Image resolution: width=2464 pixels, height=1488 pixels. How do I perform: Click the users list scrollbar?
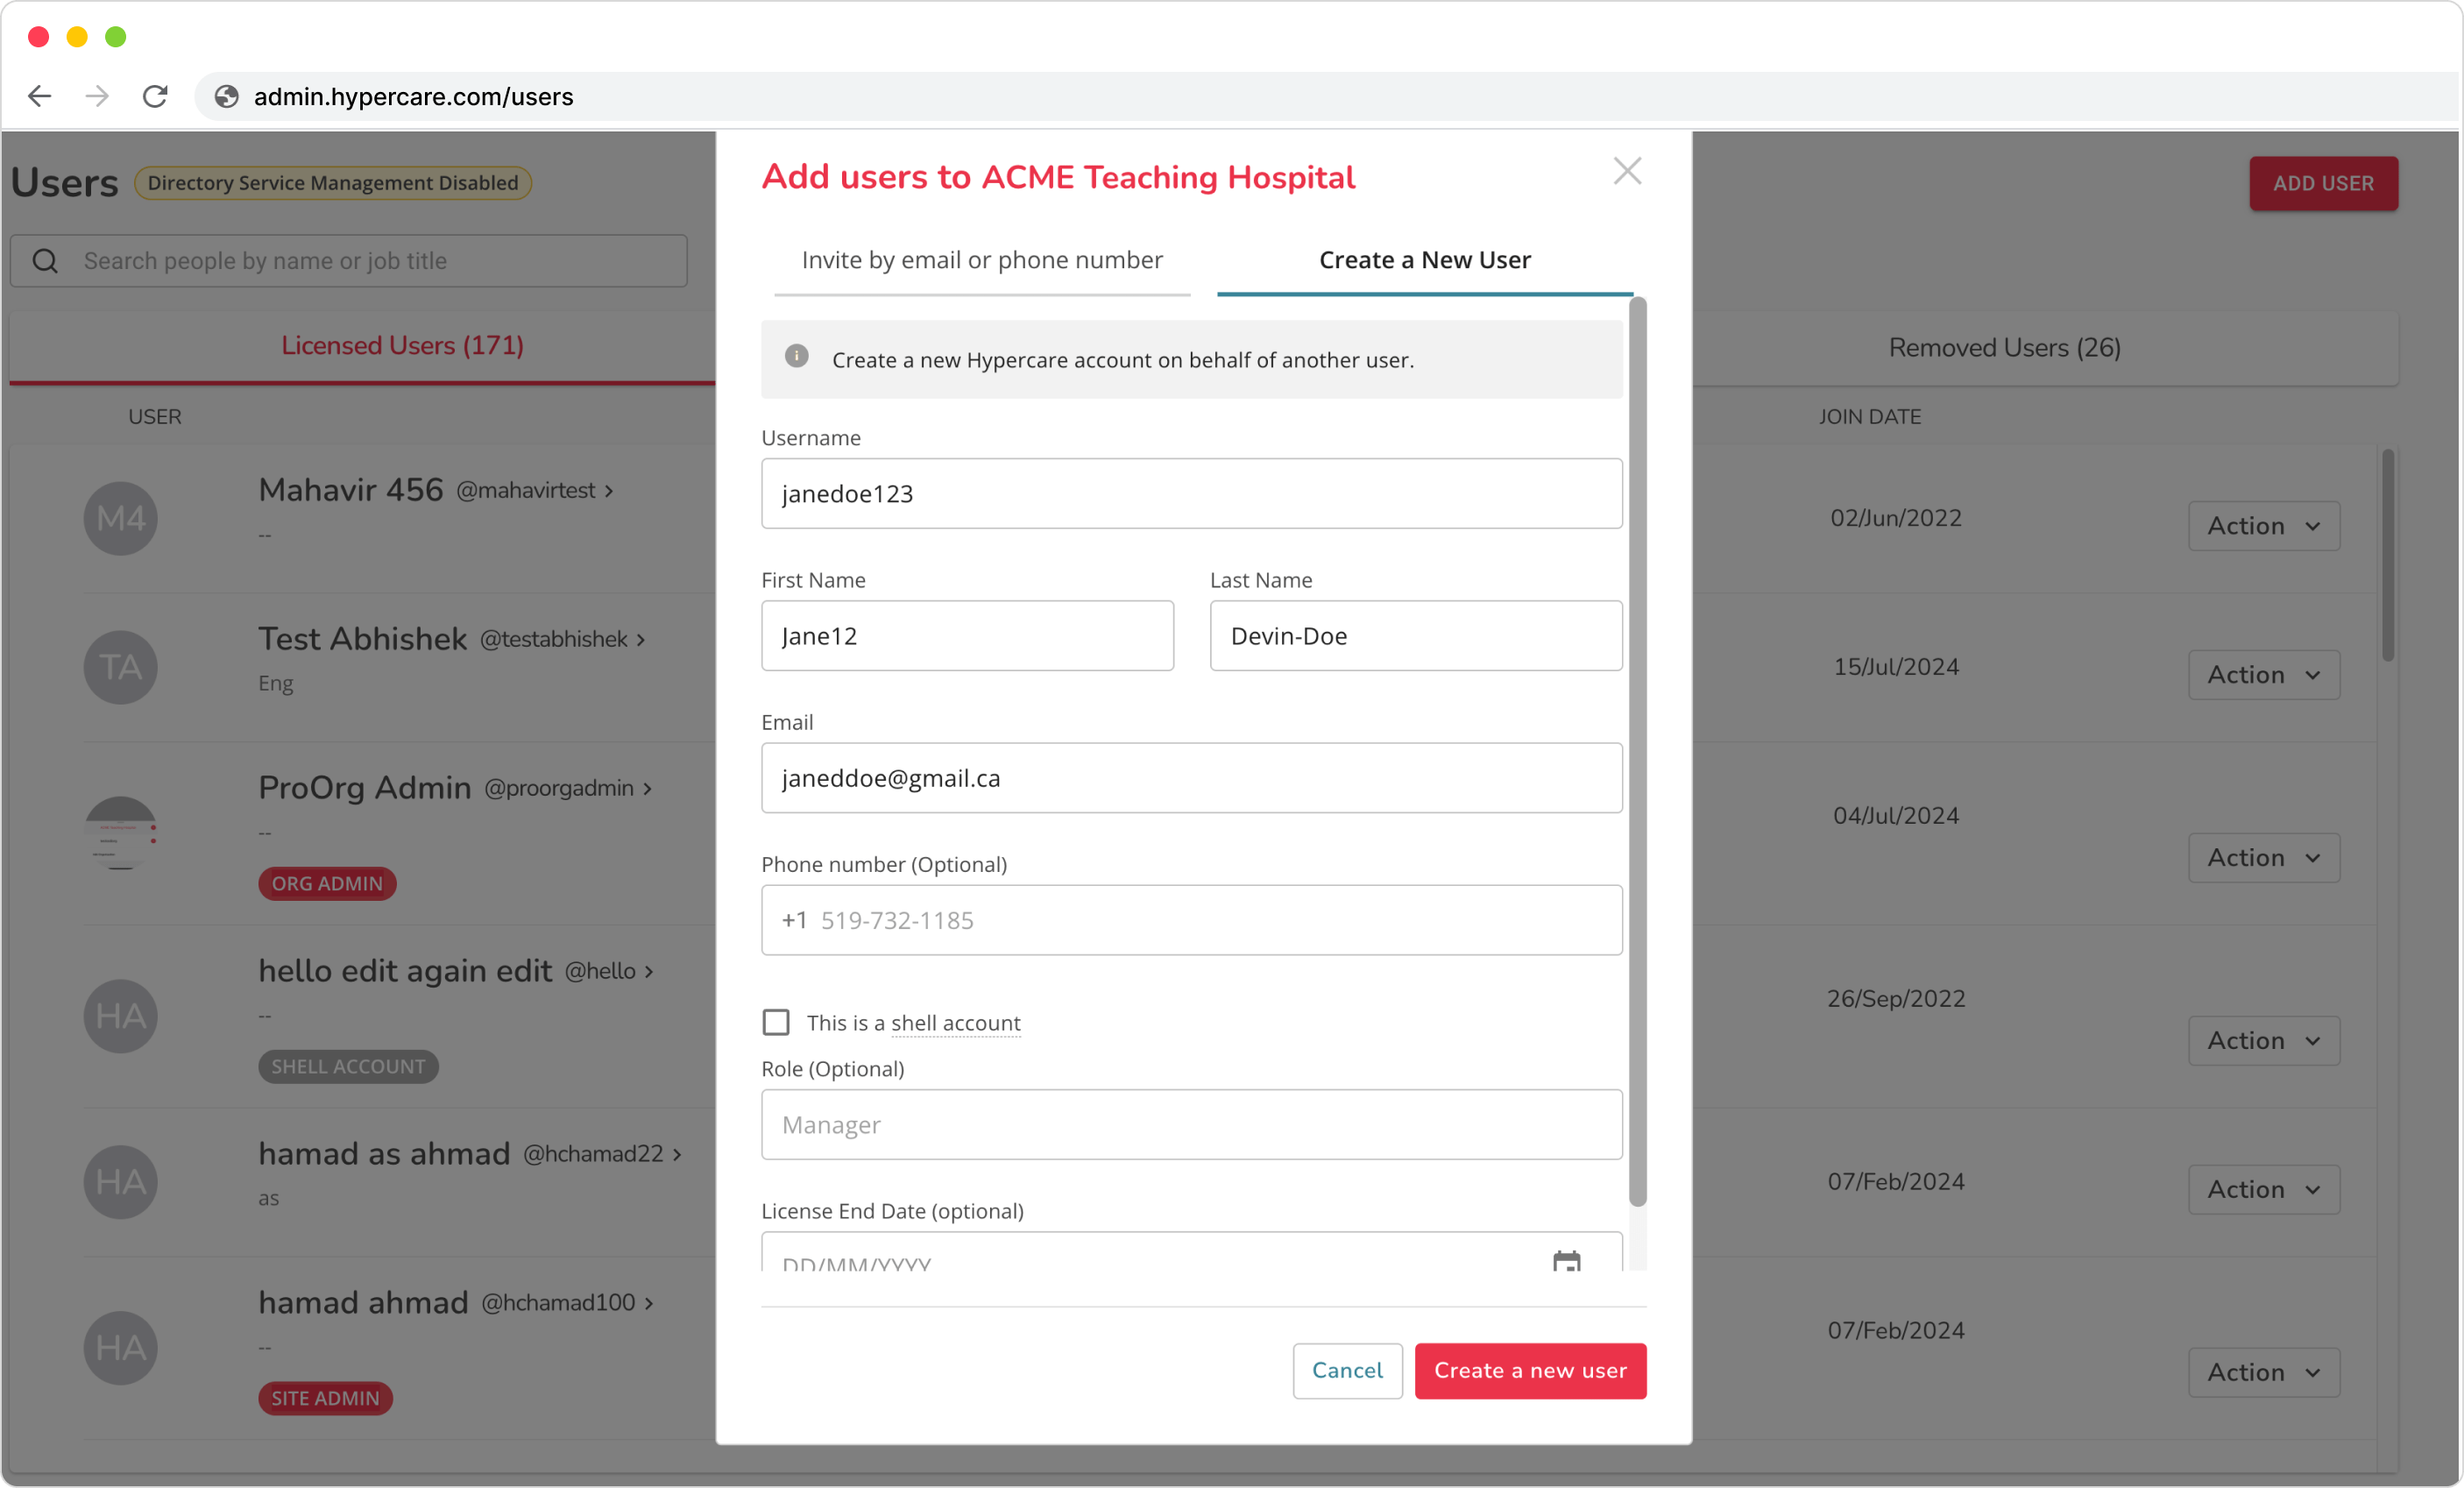click(2388, 556)
